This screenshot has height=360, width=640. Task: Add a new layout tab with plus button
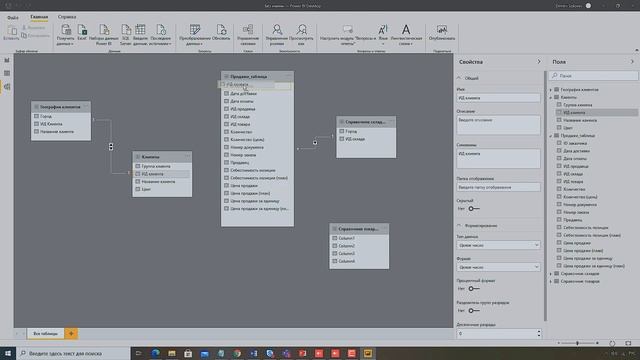click(x=71, y=333)
